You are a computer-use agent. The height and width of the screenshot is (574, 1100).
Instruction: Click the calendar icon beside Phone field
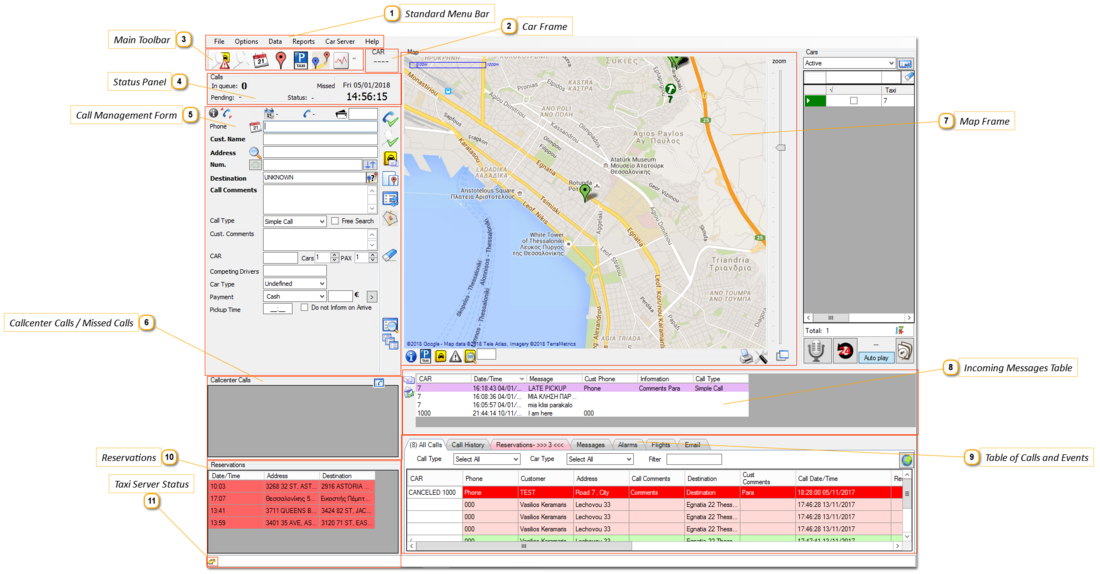click(255, 127)
